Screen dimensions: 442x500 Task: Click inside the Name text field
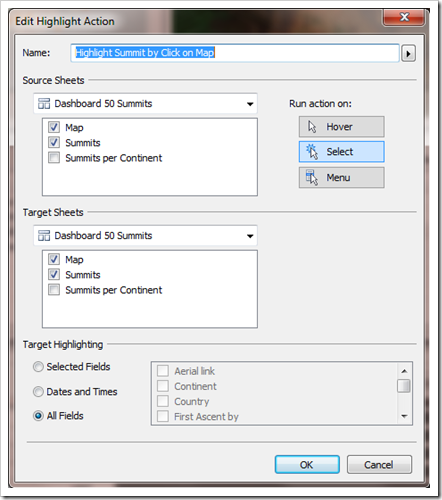[x=235, y=53]
